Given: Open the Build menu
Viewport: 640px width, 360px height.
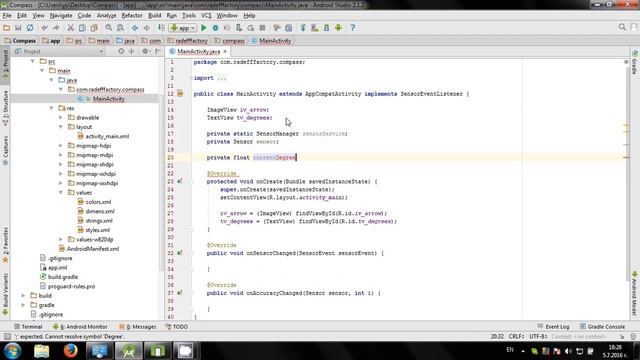Looking at the screenshot, I should tap(154, 16).
